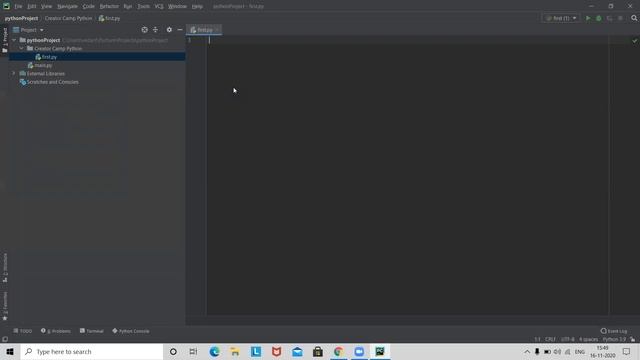
Task: Open the Window menu
Action: [178, 6]
